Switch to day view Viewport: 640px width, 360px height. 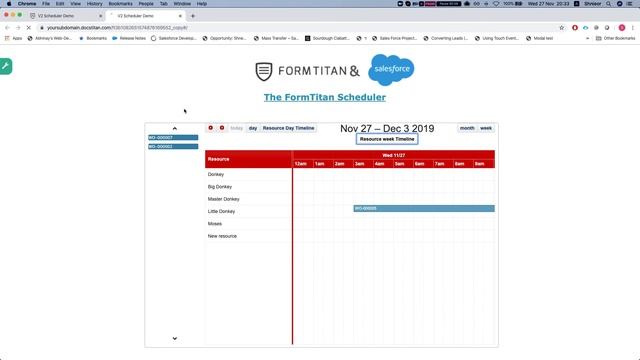pyautogui.click(x=253, y=128)
